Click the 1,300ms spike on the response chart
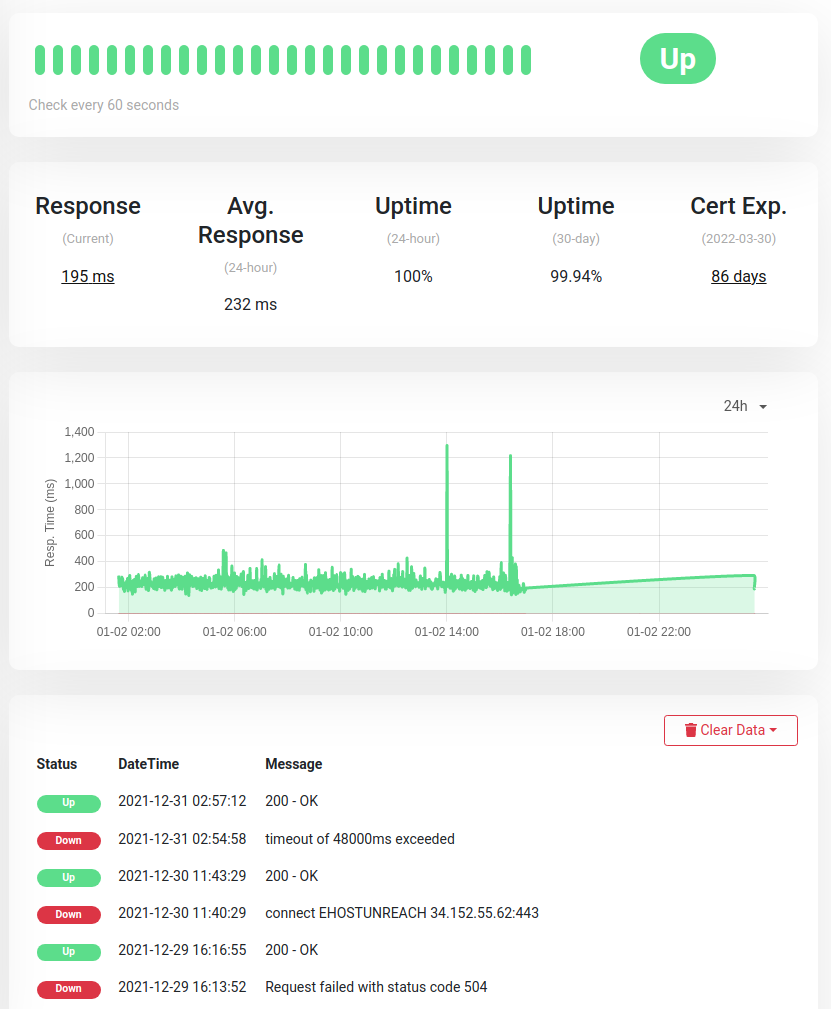The width and height of the screenshot is (831, 1009). pos(446,445)
